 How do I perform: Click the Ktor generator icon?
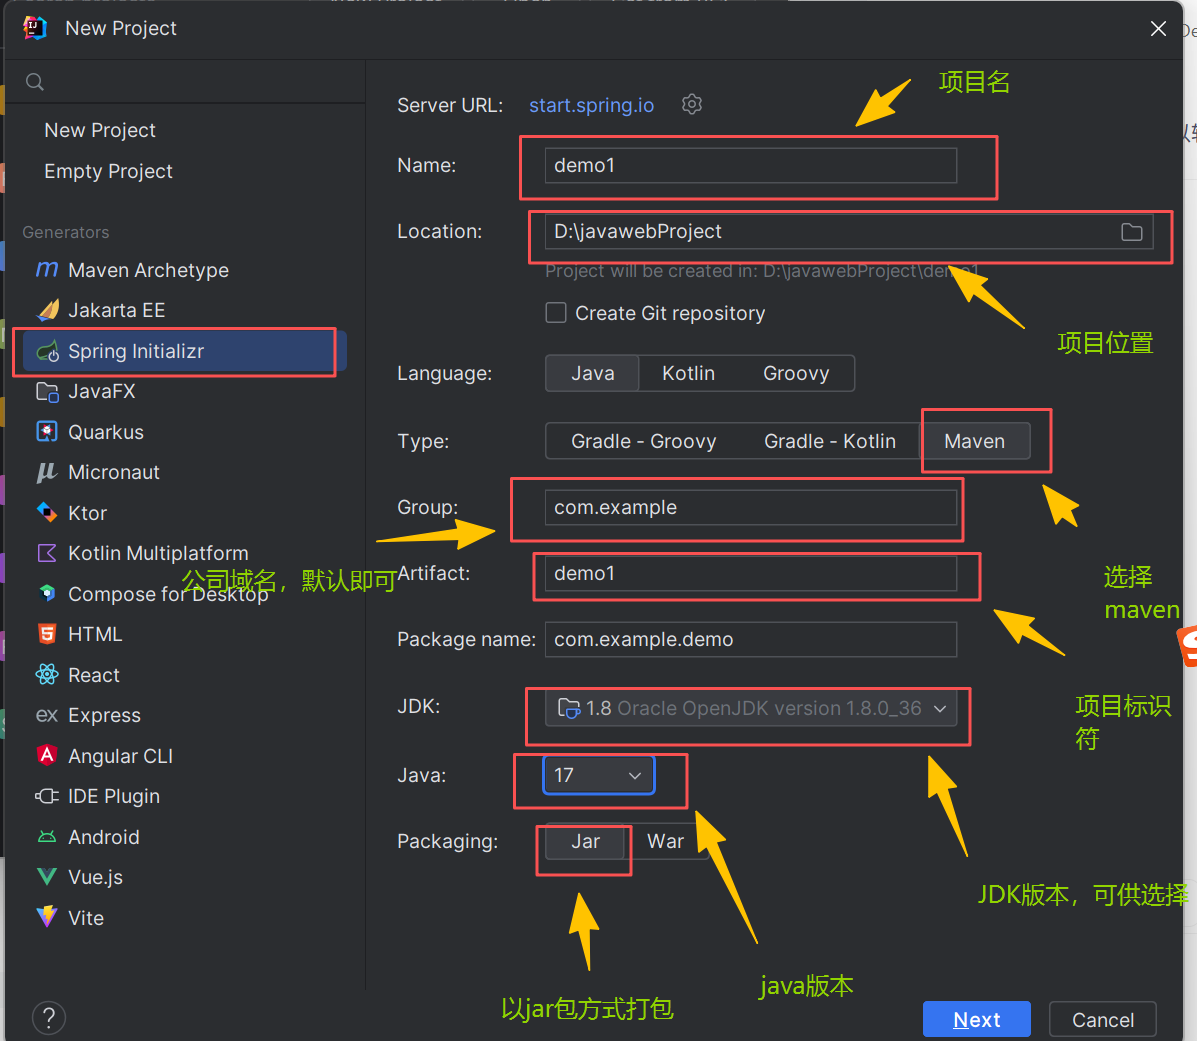47,512
